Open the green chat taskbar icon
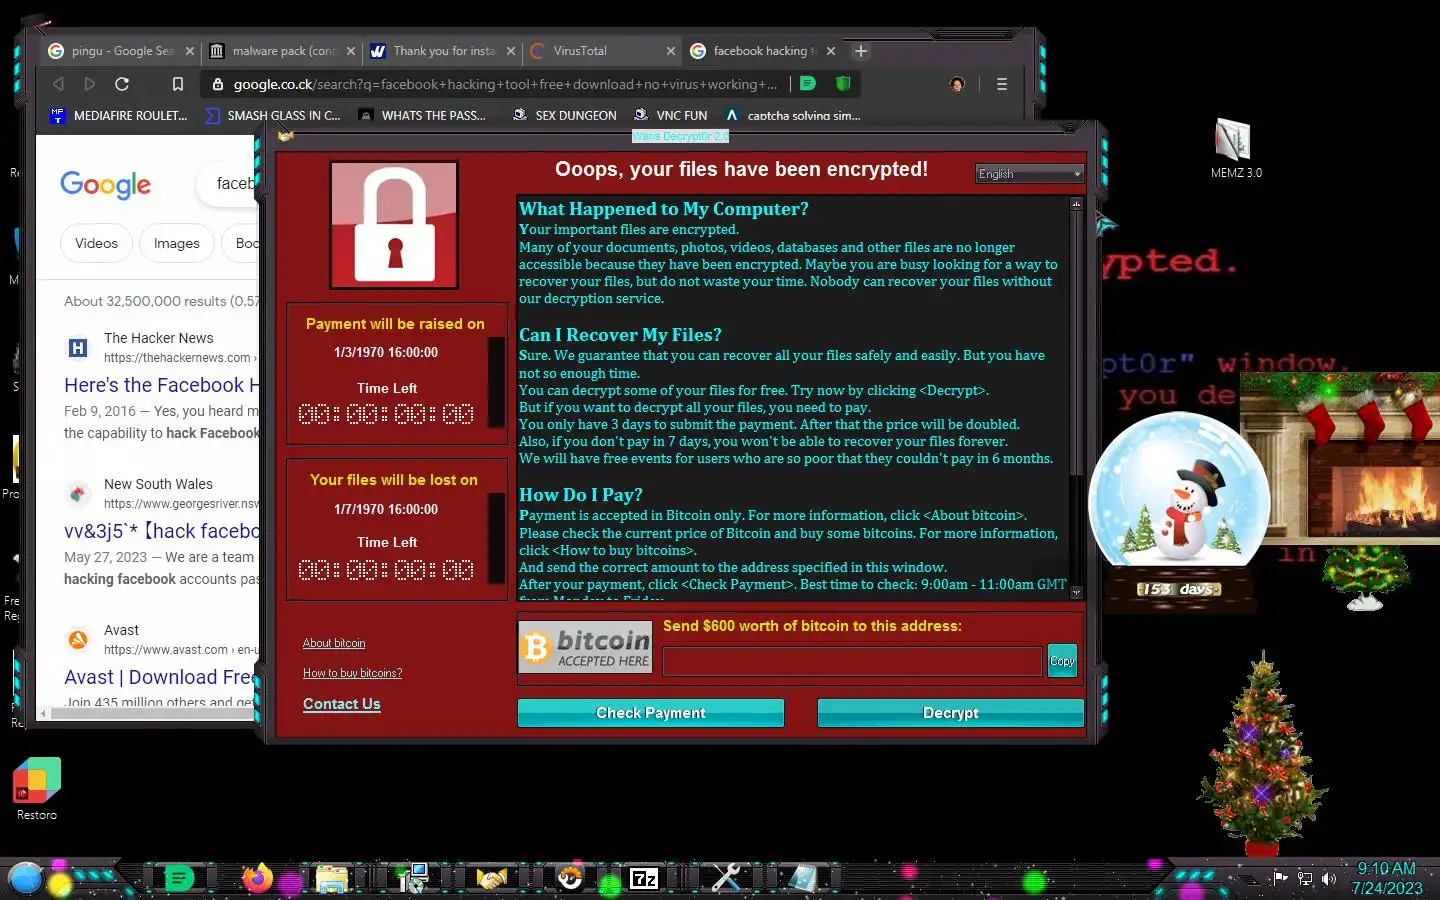The image size is (1440, 900). click(179, 879)
